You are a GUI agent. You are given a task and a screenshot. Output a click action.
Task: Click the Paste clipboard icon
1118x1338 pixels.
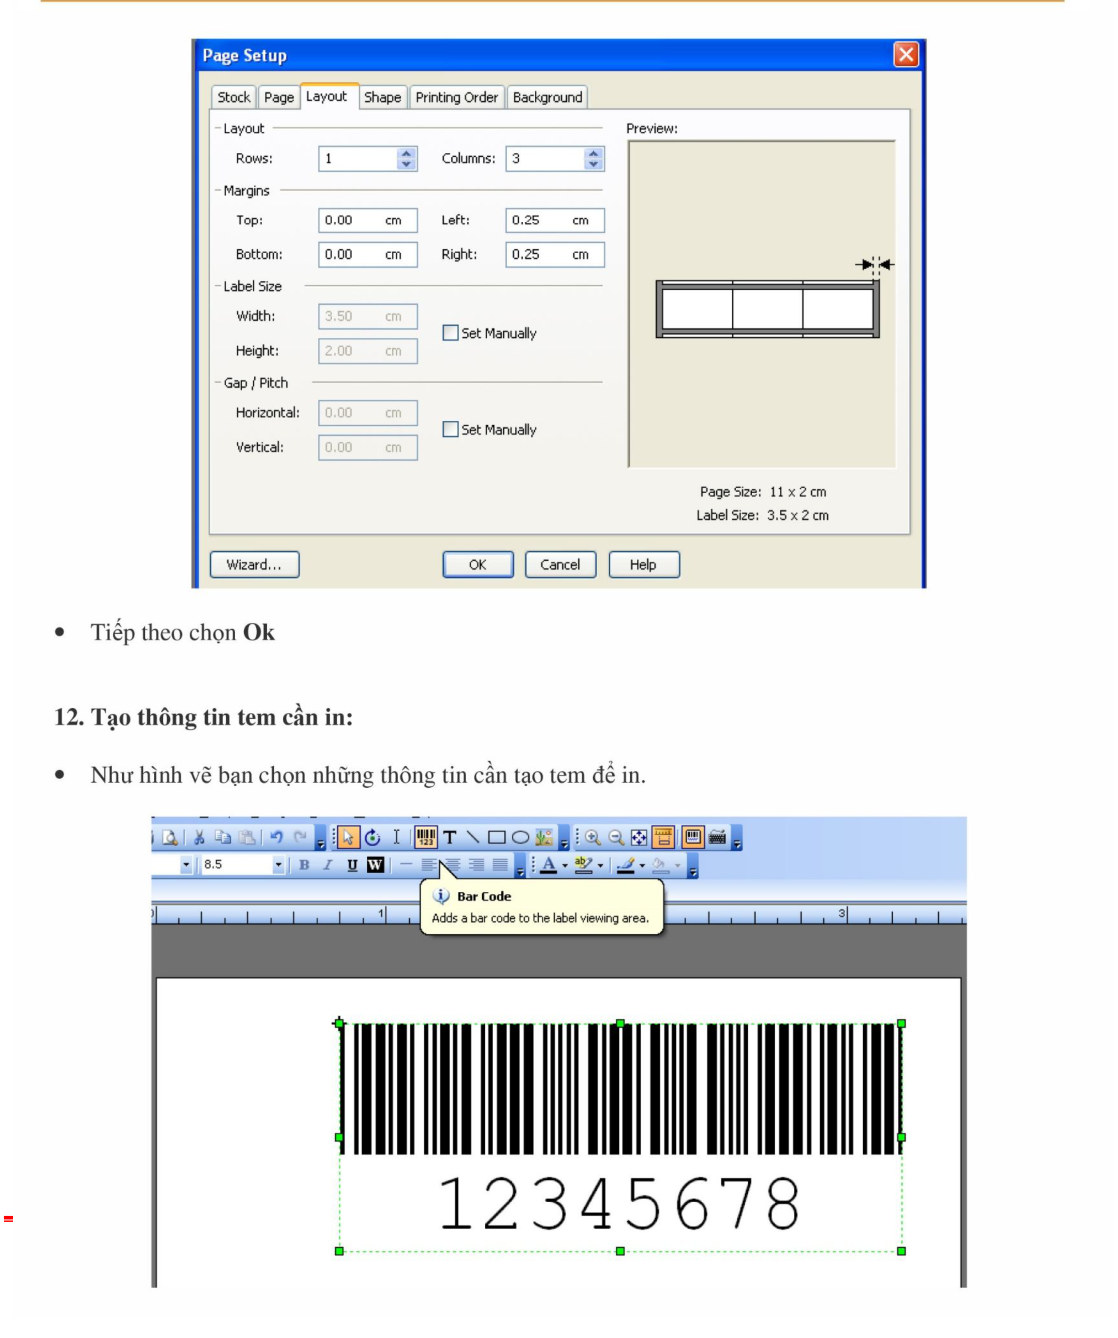pos(246,838)
